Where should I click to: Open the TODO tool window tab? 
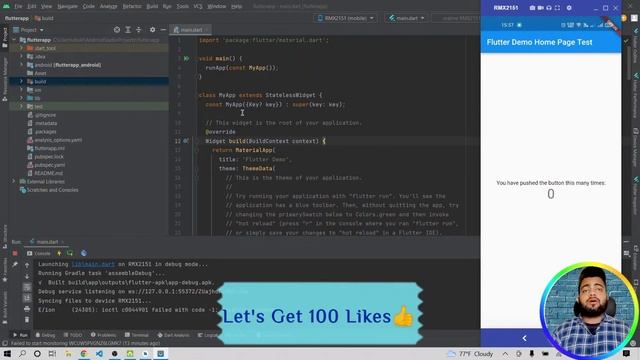coord(73,335)
